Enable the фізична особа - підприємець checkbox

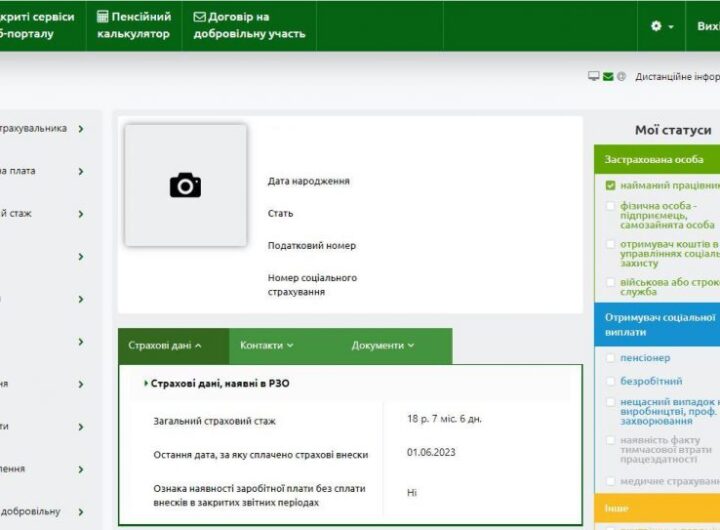[x=611, y=206]
